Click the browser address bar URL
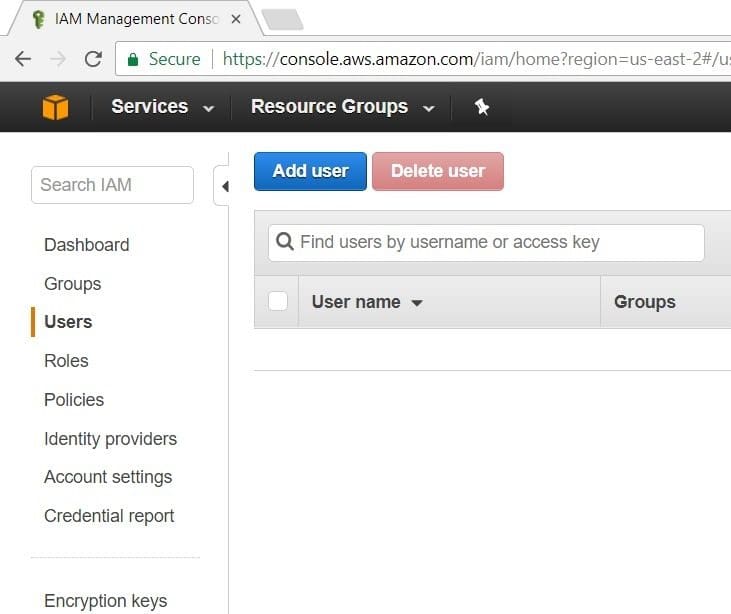Screen dimensions: 731x614 476,59
